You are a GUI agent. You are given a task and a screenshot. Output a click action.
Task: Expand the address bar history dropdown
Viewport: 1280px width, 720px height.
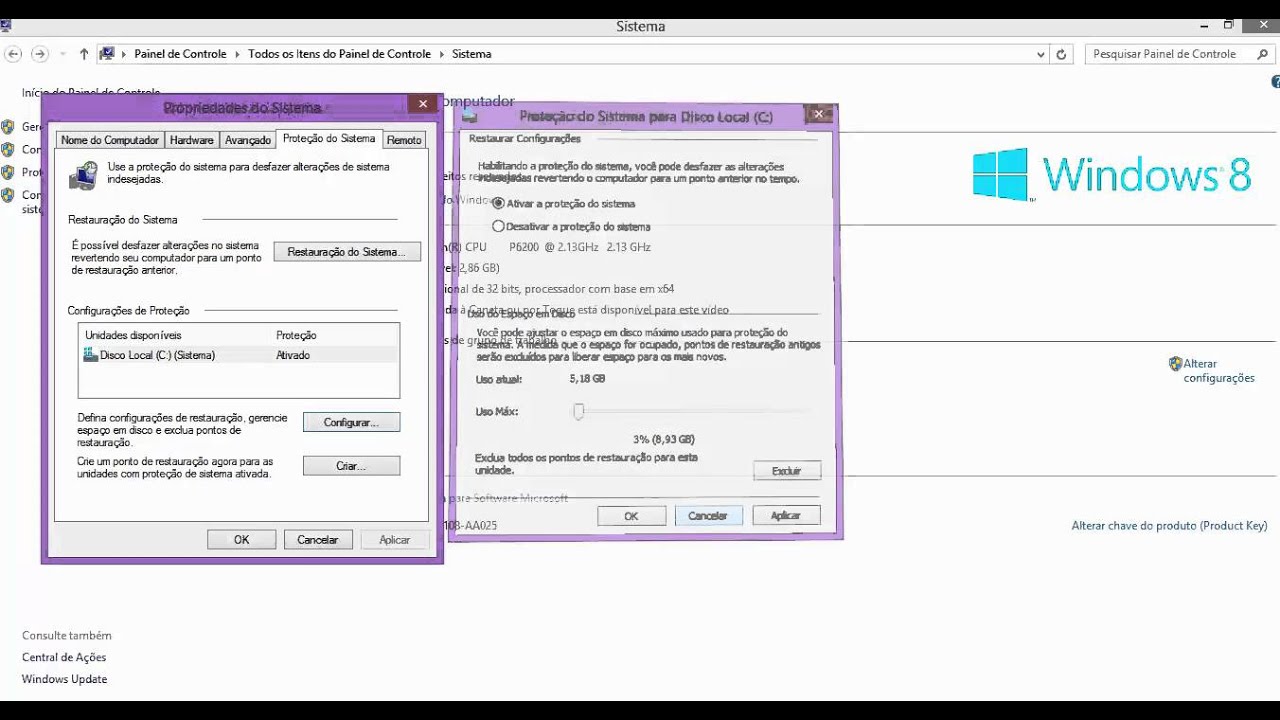click(1041, 54)
